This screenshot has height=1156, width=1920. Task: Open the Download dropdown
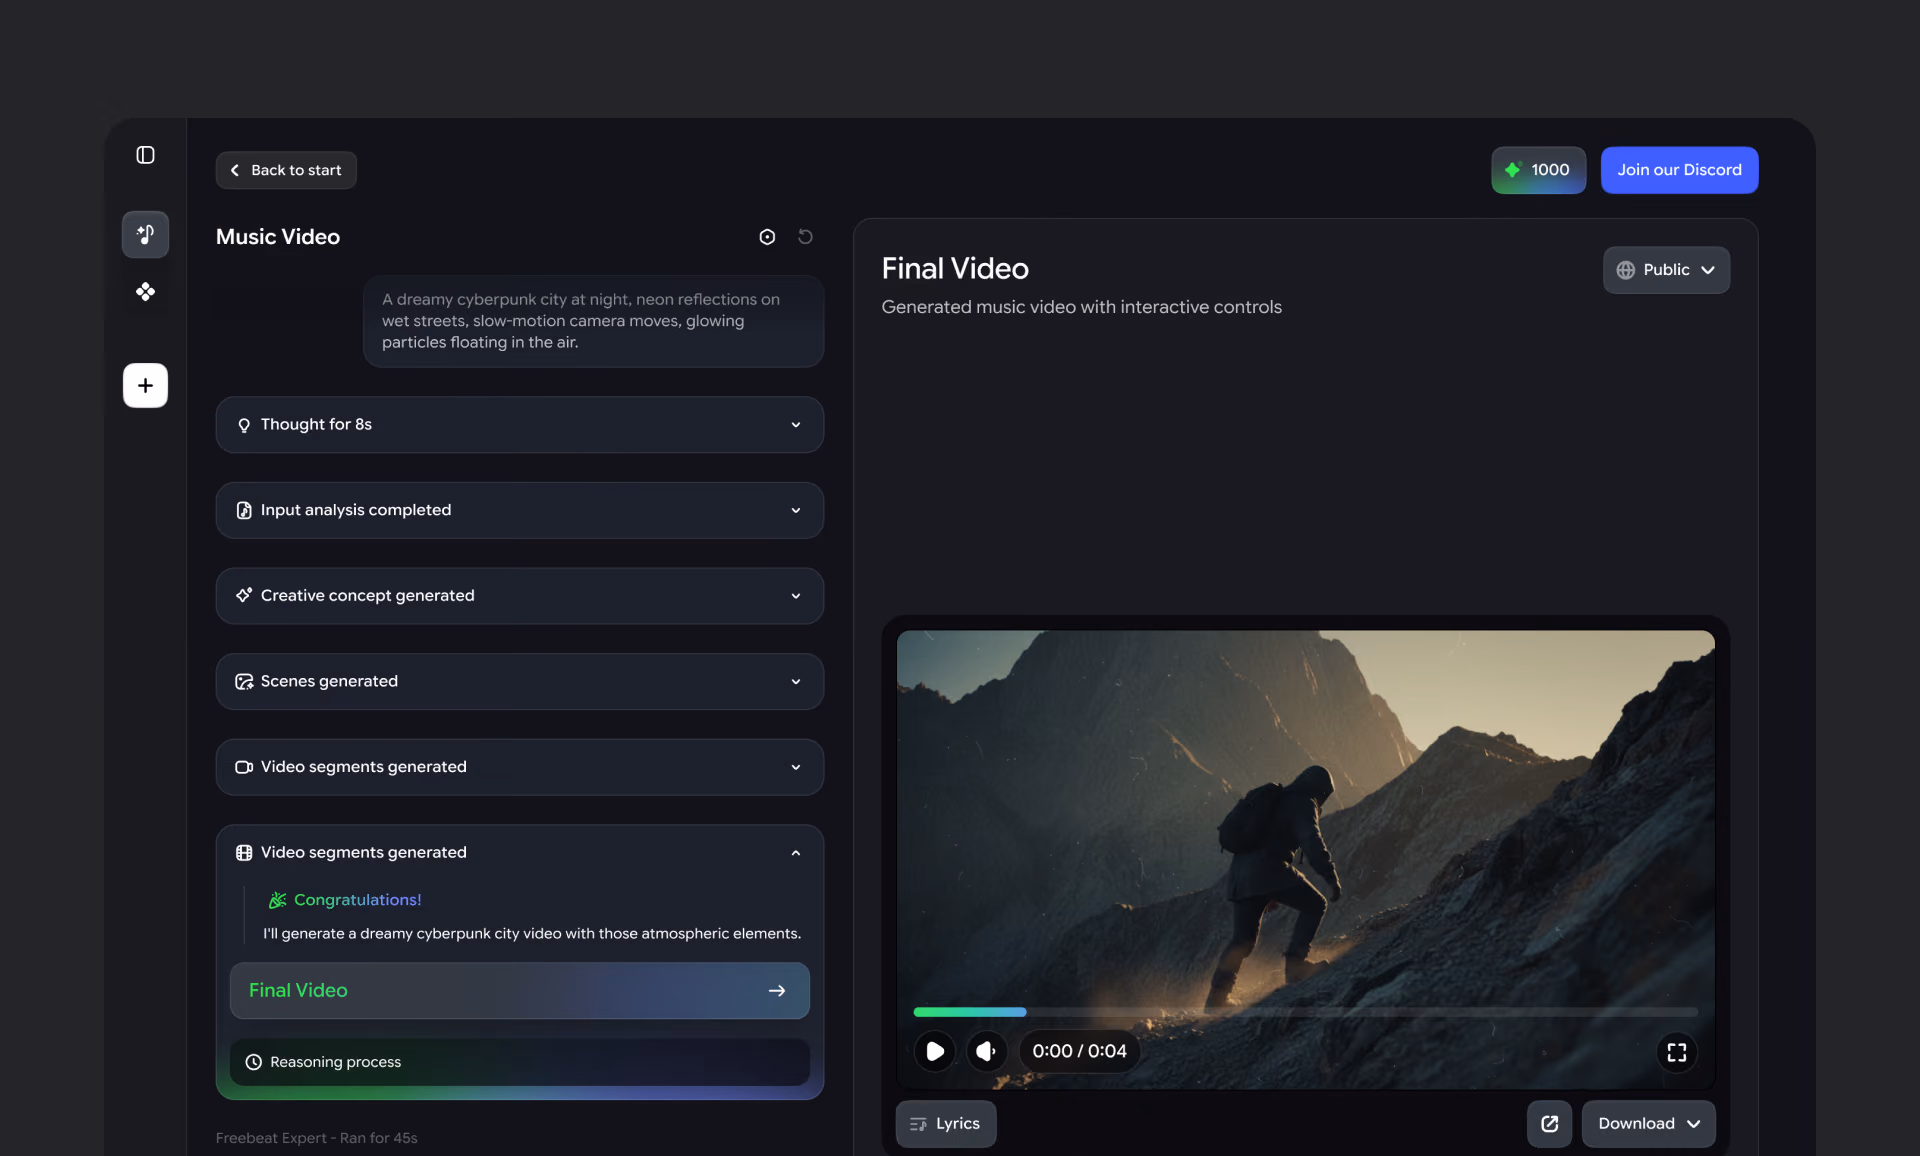(1649, 1124)
